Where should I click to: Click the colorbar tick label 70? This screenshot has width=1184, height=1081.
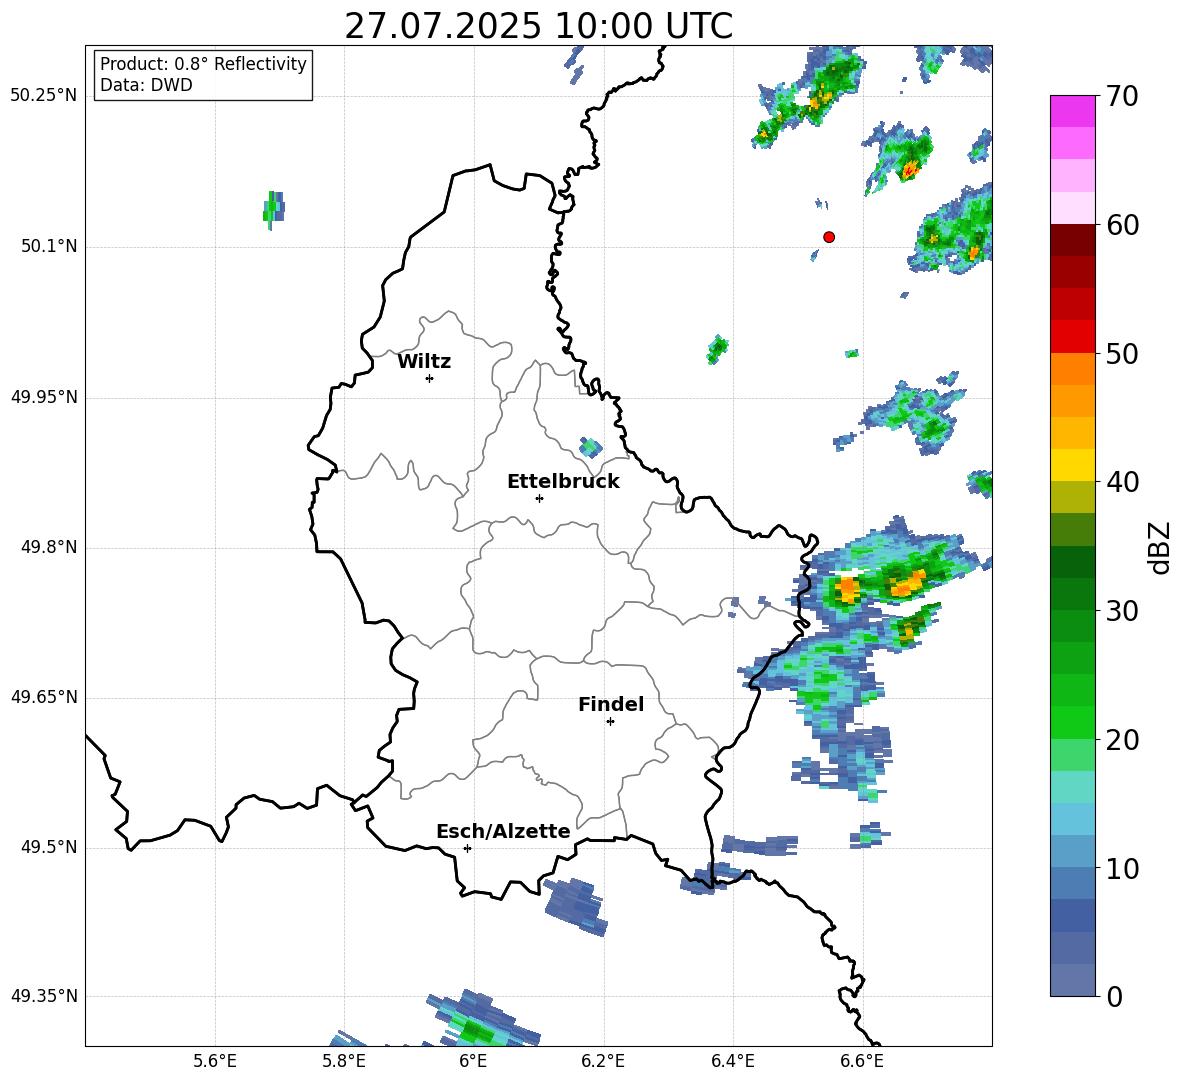(1122, 96)
